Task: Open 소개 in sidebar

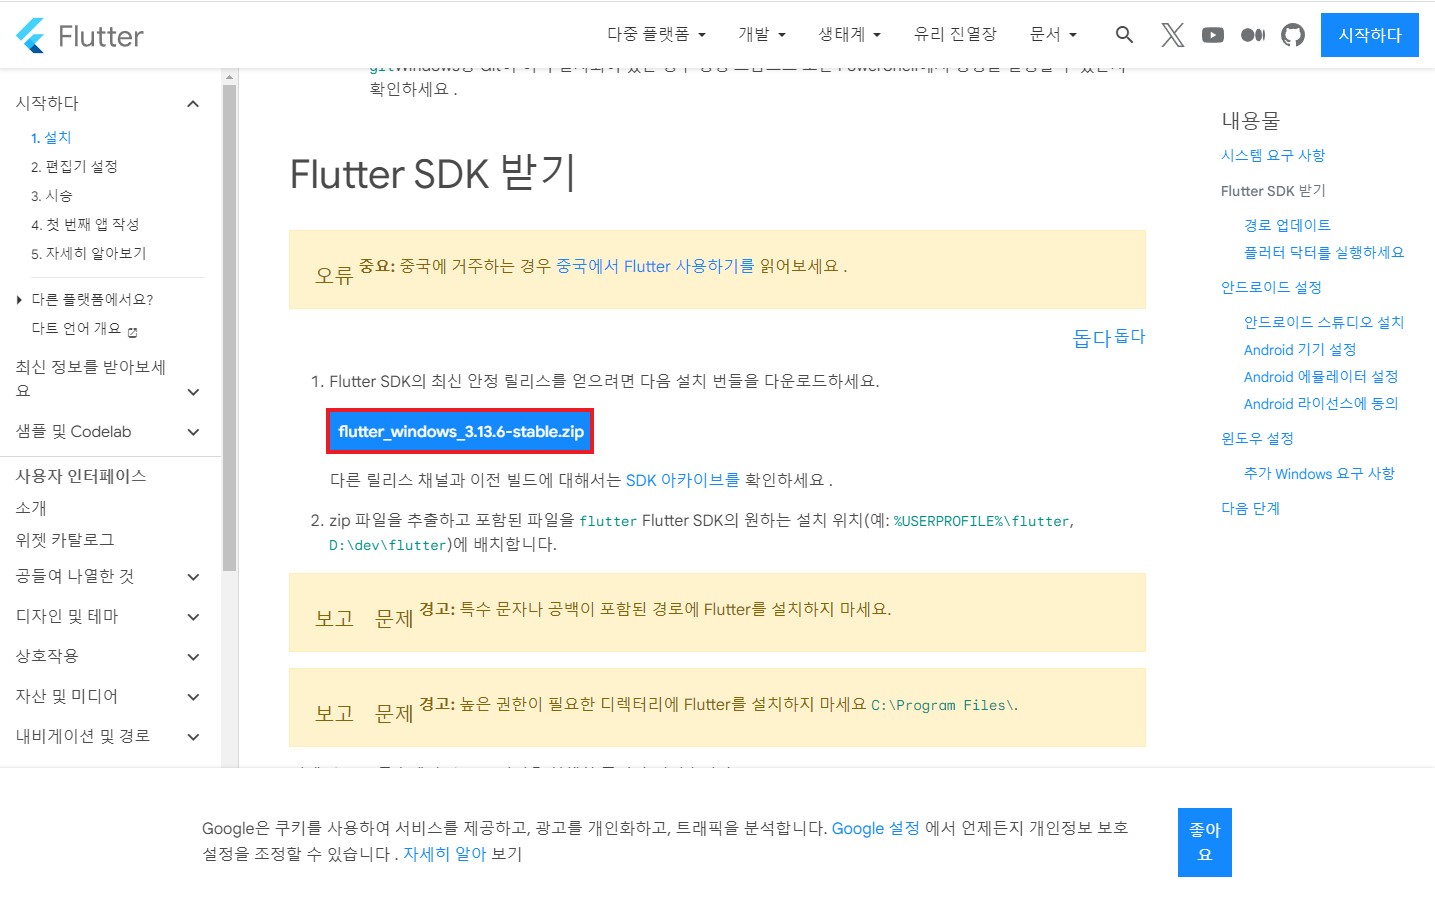Action: pos(31,508)
